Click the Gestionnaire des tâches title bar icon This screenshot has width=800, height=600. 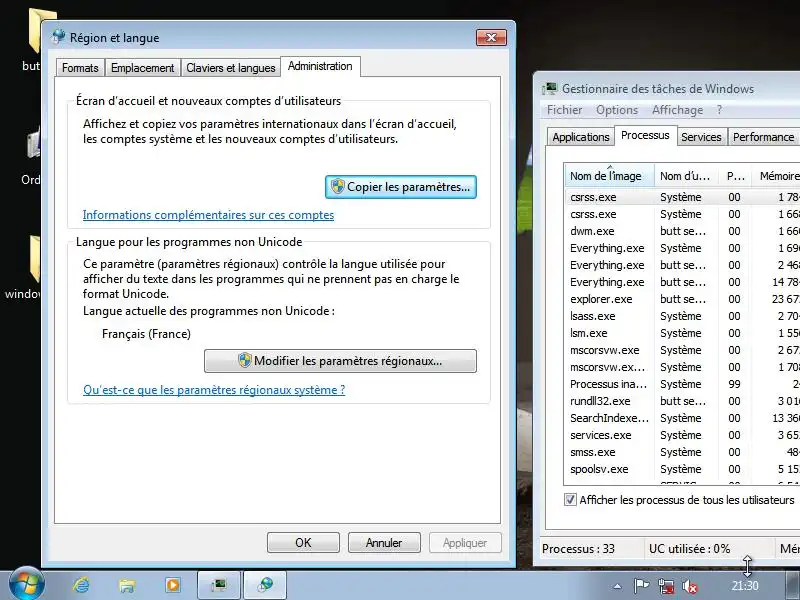(549, 88)
